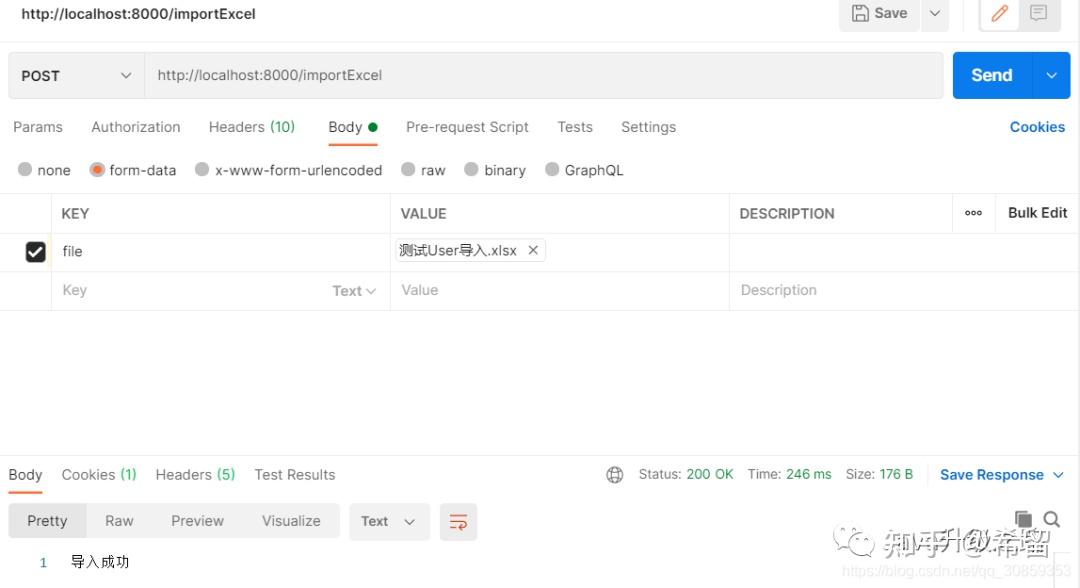Viewport: 1080px width, 588px height.
Task: Toggle the line wrap icon
Action: click(x=458, y=522)
